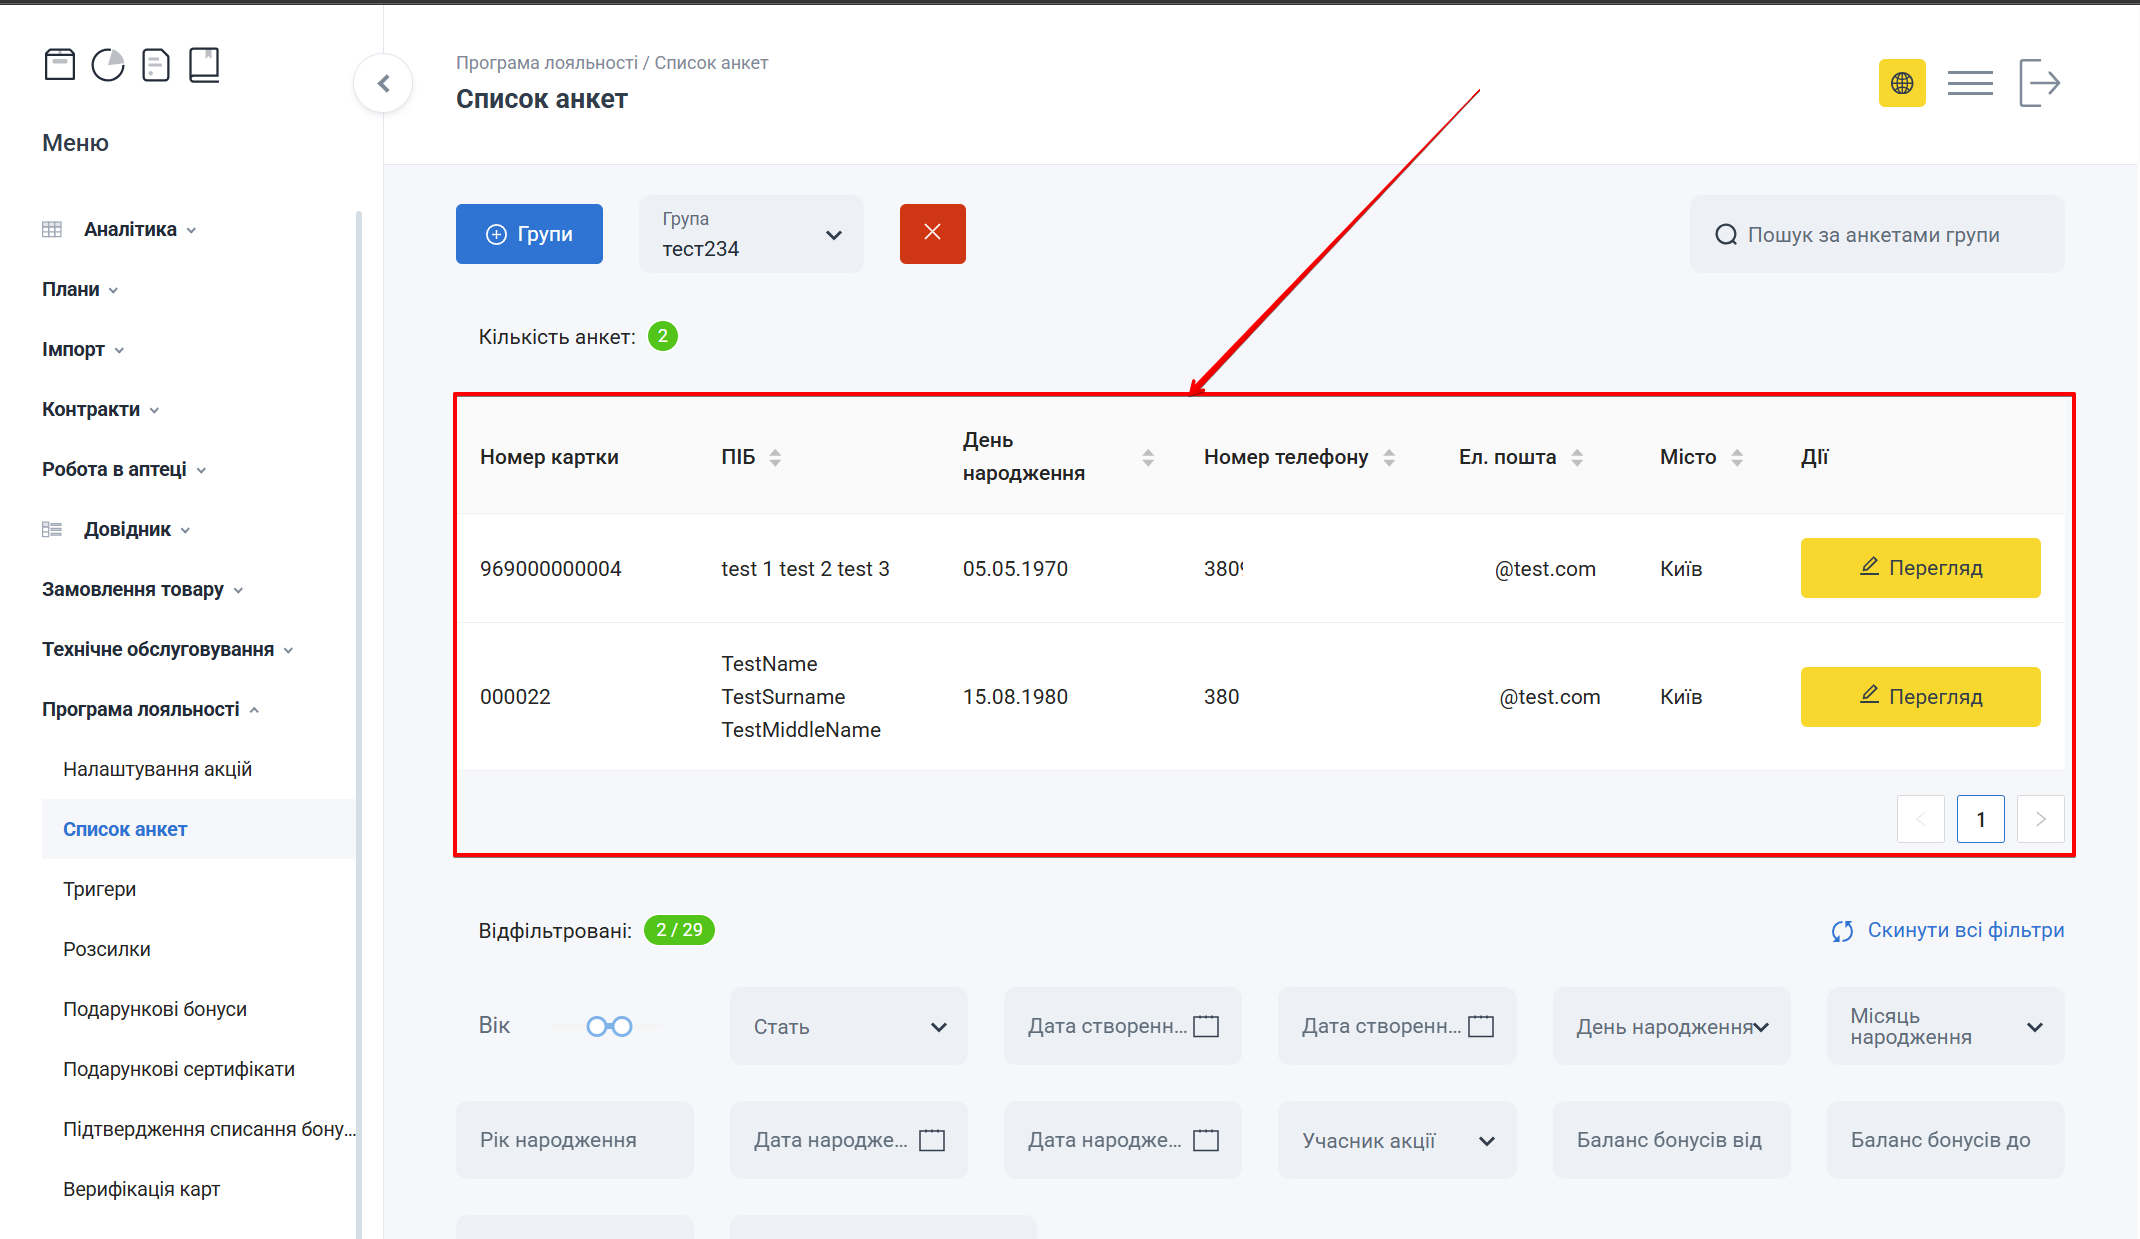Open the Група тест234 dropdown
This screenshot has width=2140, height=1239.
[x=751, y=234]
